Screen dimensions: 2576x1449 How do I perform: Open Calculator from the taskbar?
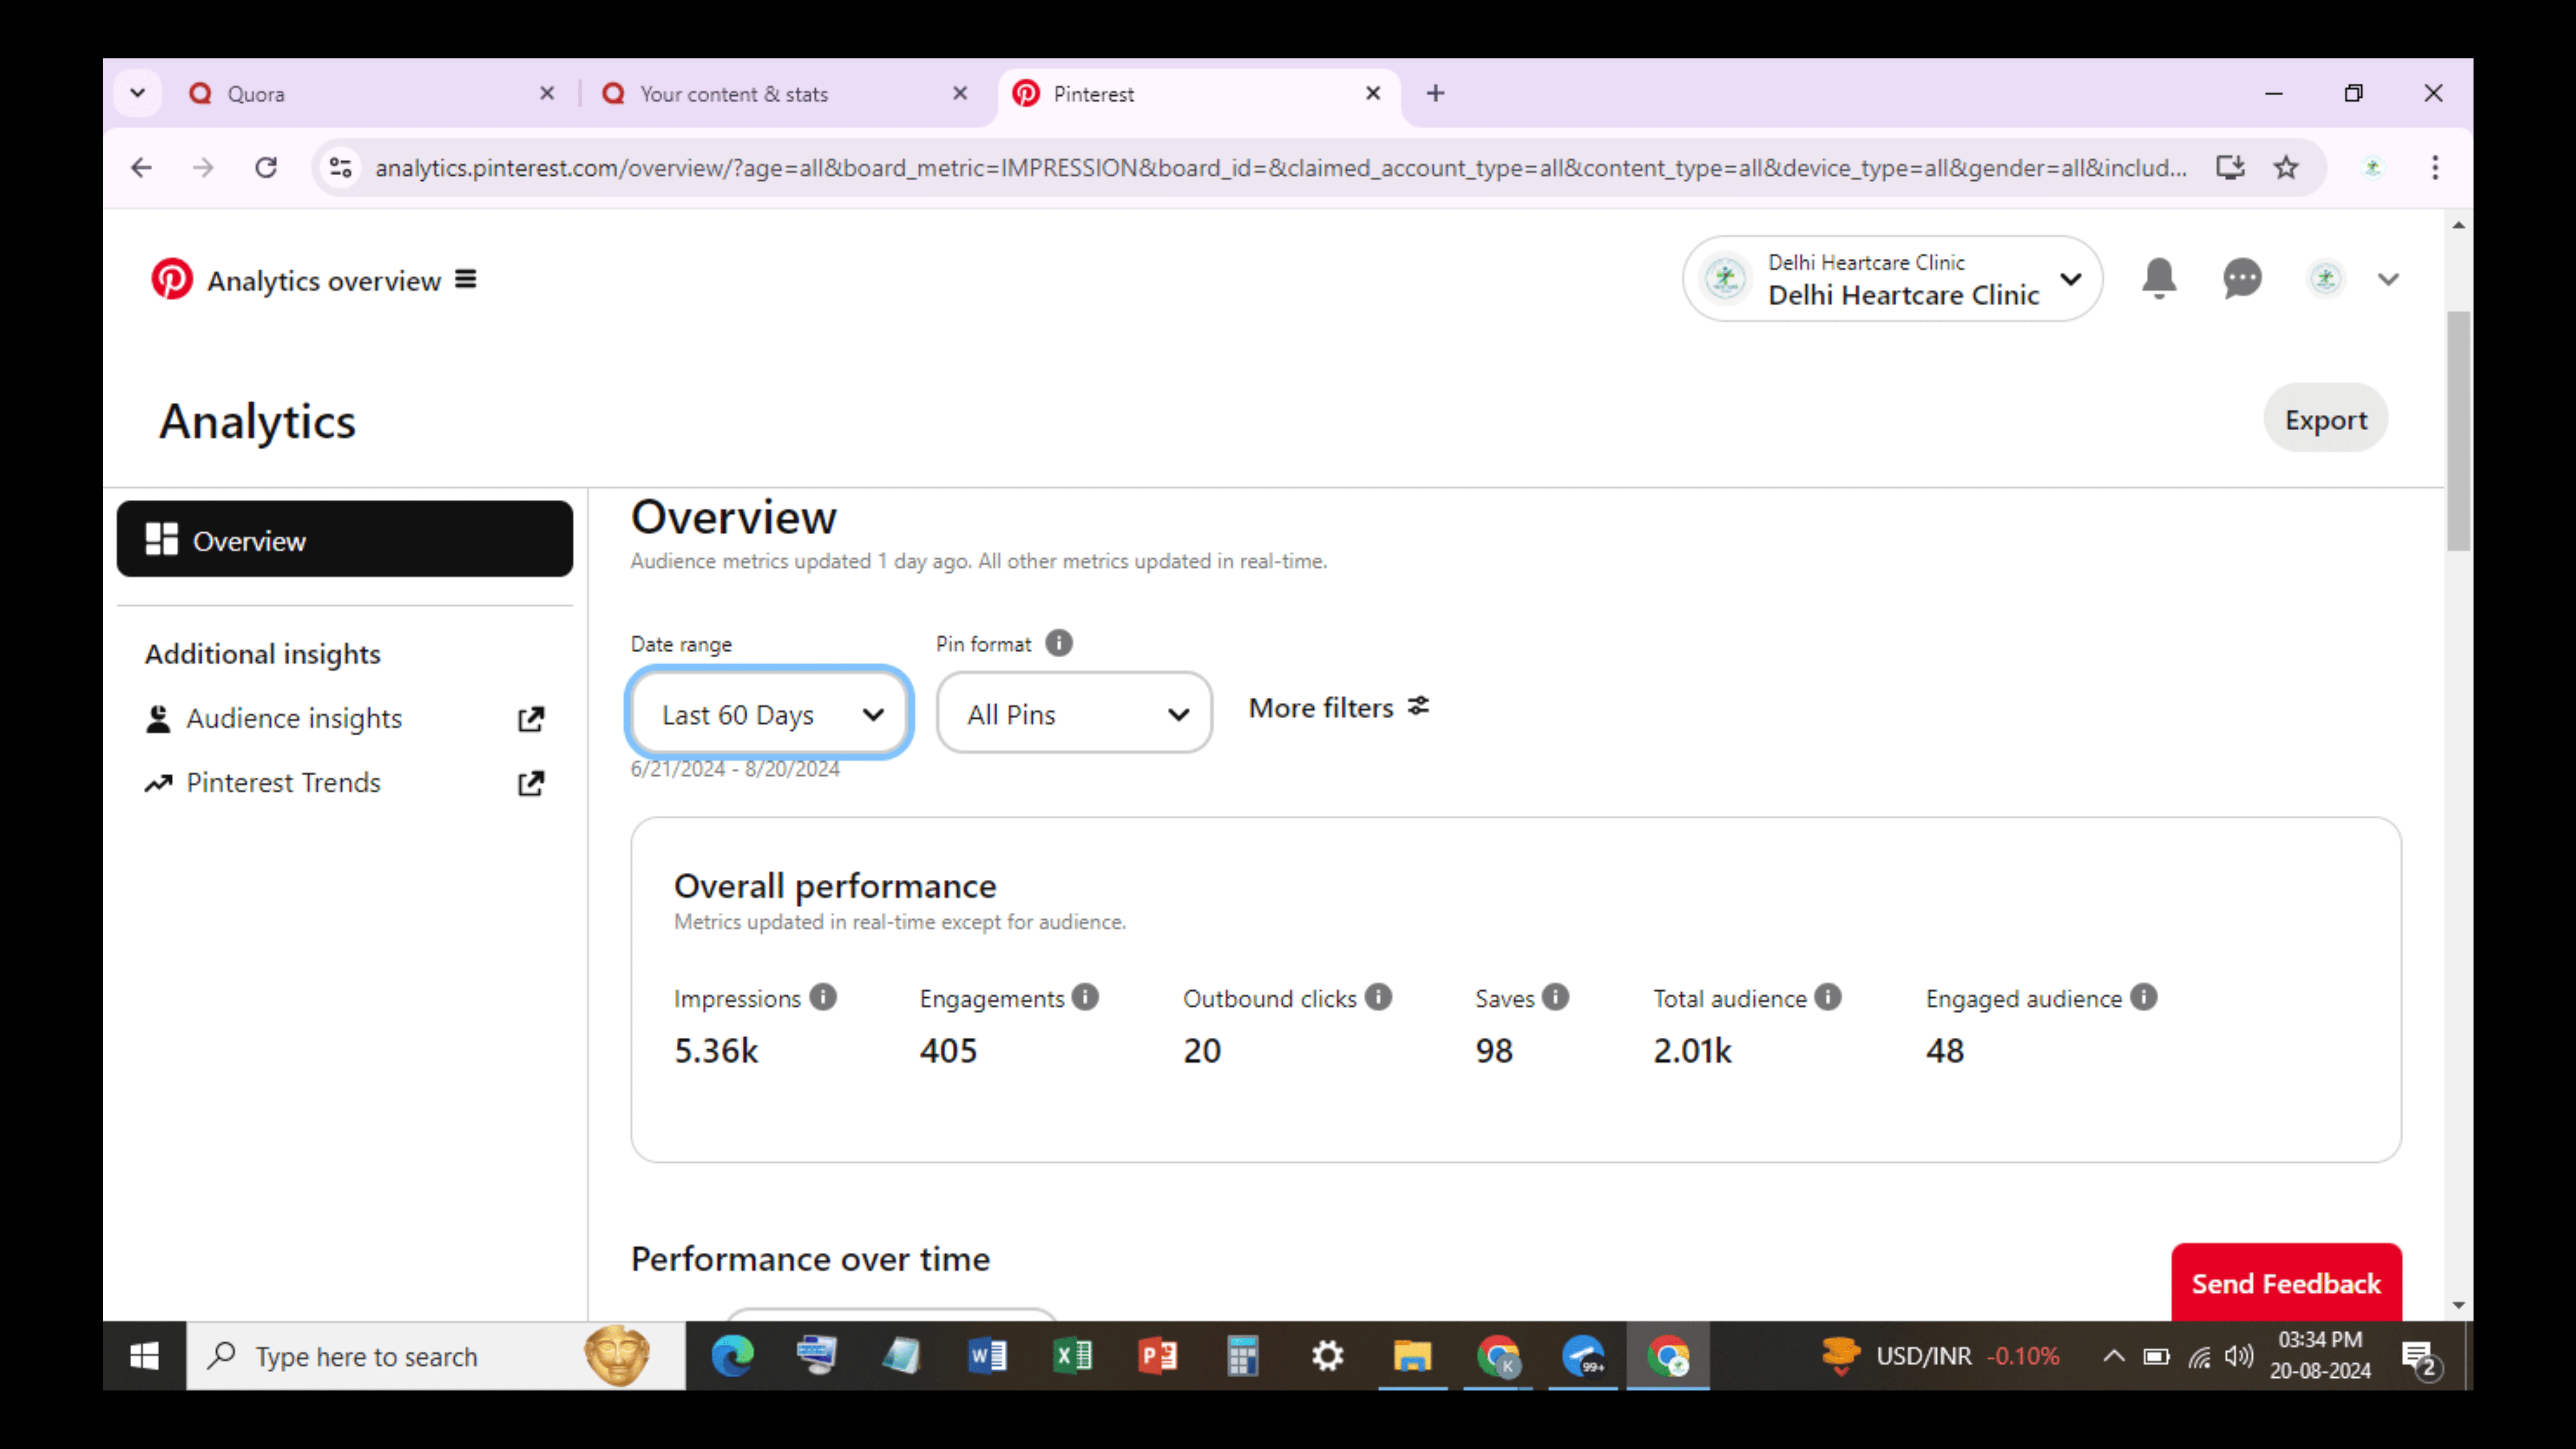coord(1242,1356)
